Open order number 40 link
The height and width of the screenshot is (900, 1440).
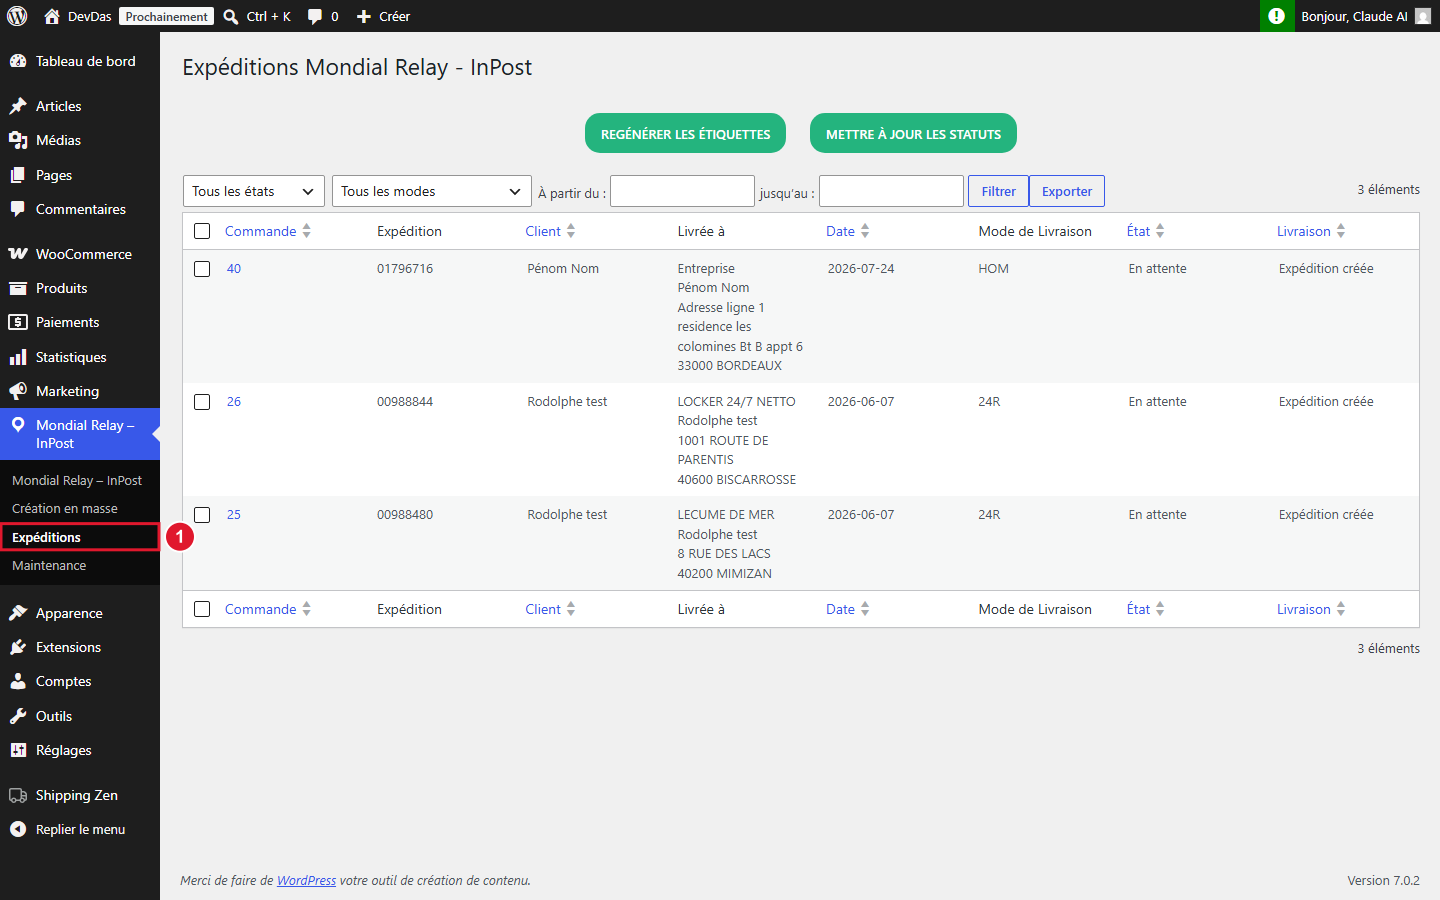(234, 269)
